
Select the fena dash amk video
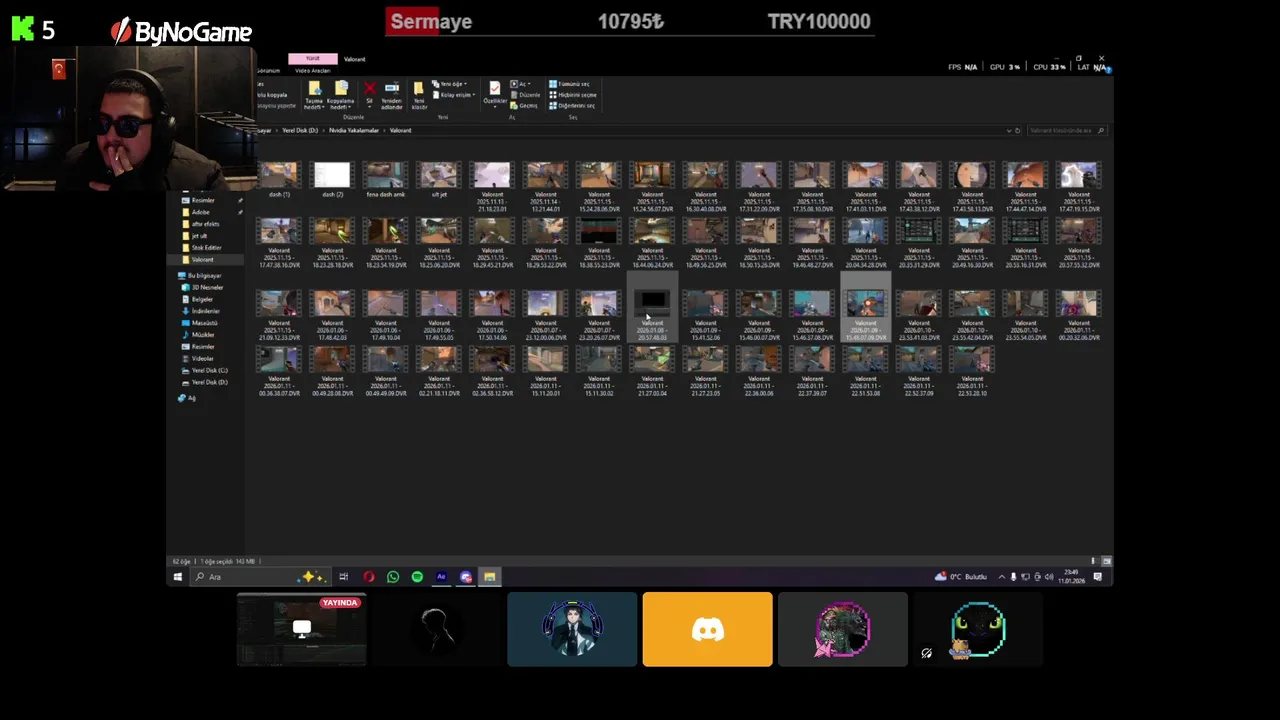coord(386,180)
